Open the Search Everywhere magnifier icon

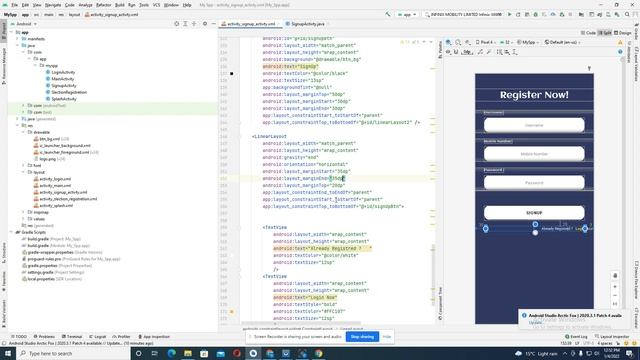point(627,14)
